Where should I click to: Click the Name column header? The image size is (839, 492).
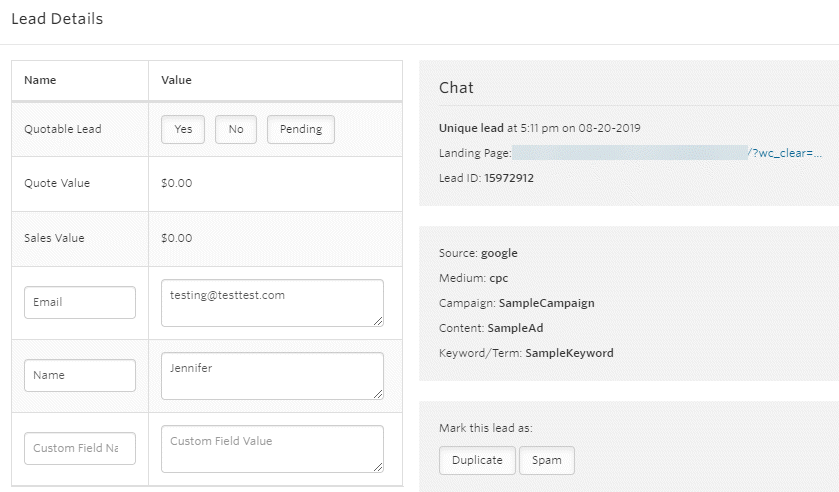tap(40, 80)
